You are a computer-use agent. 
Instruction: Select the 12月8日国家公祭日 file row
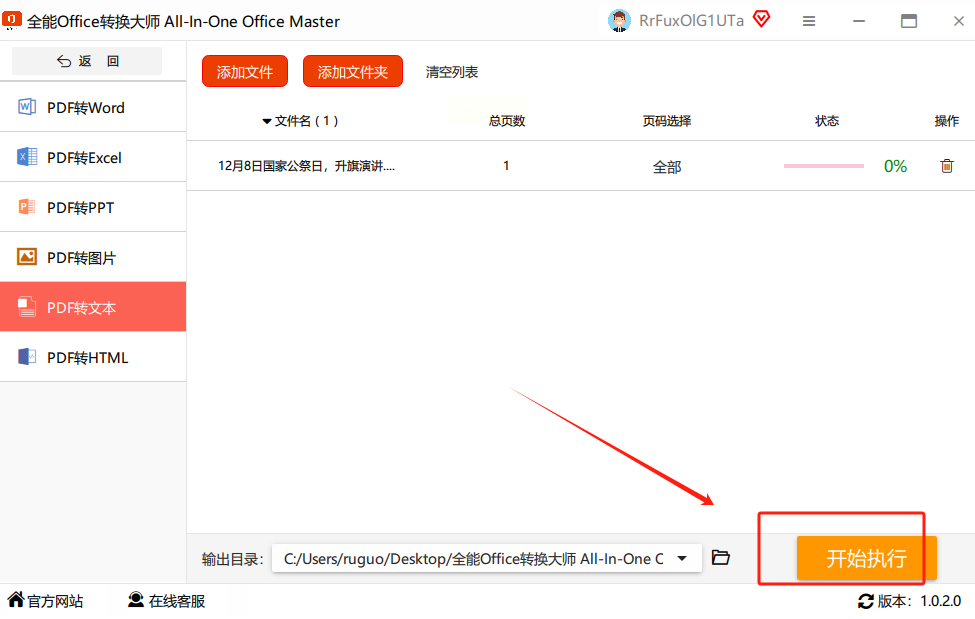click(581, 165)
